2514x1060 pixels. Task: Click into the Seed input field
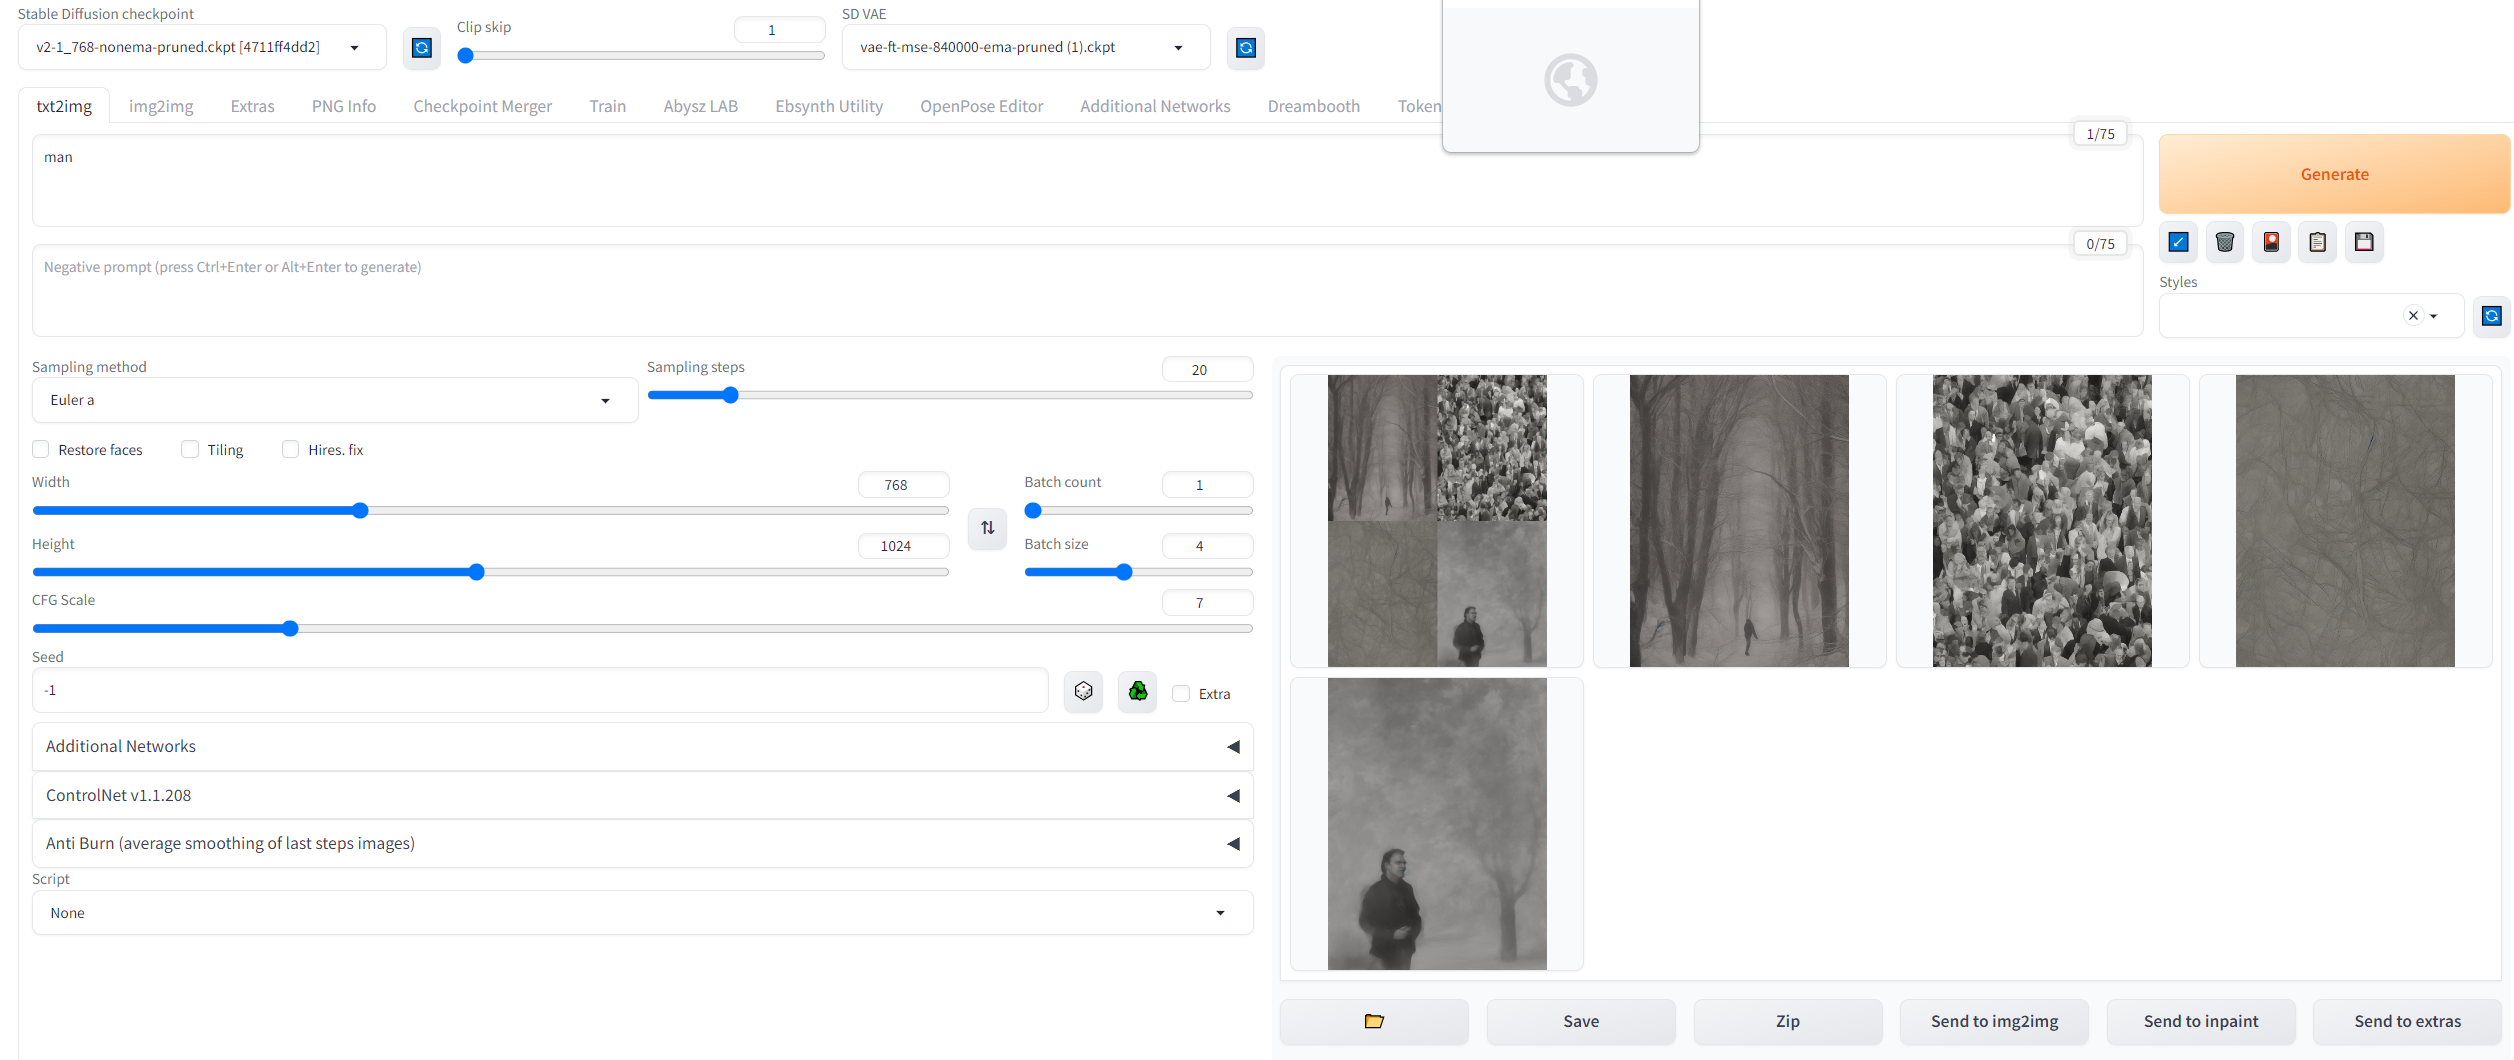pyautogui.click(x=540, y=691)
